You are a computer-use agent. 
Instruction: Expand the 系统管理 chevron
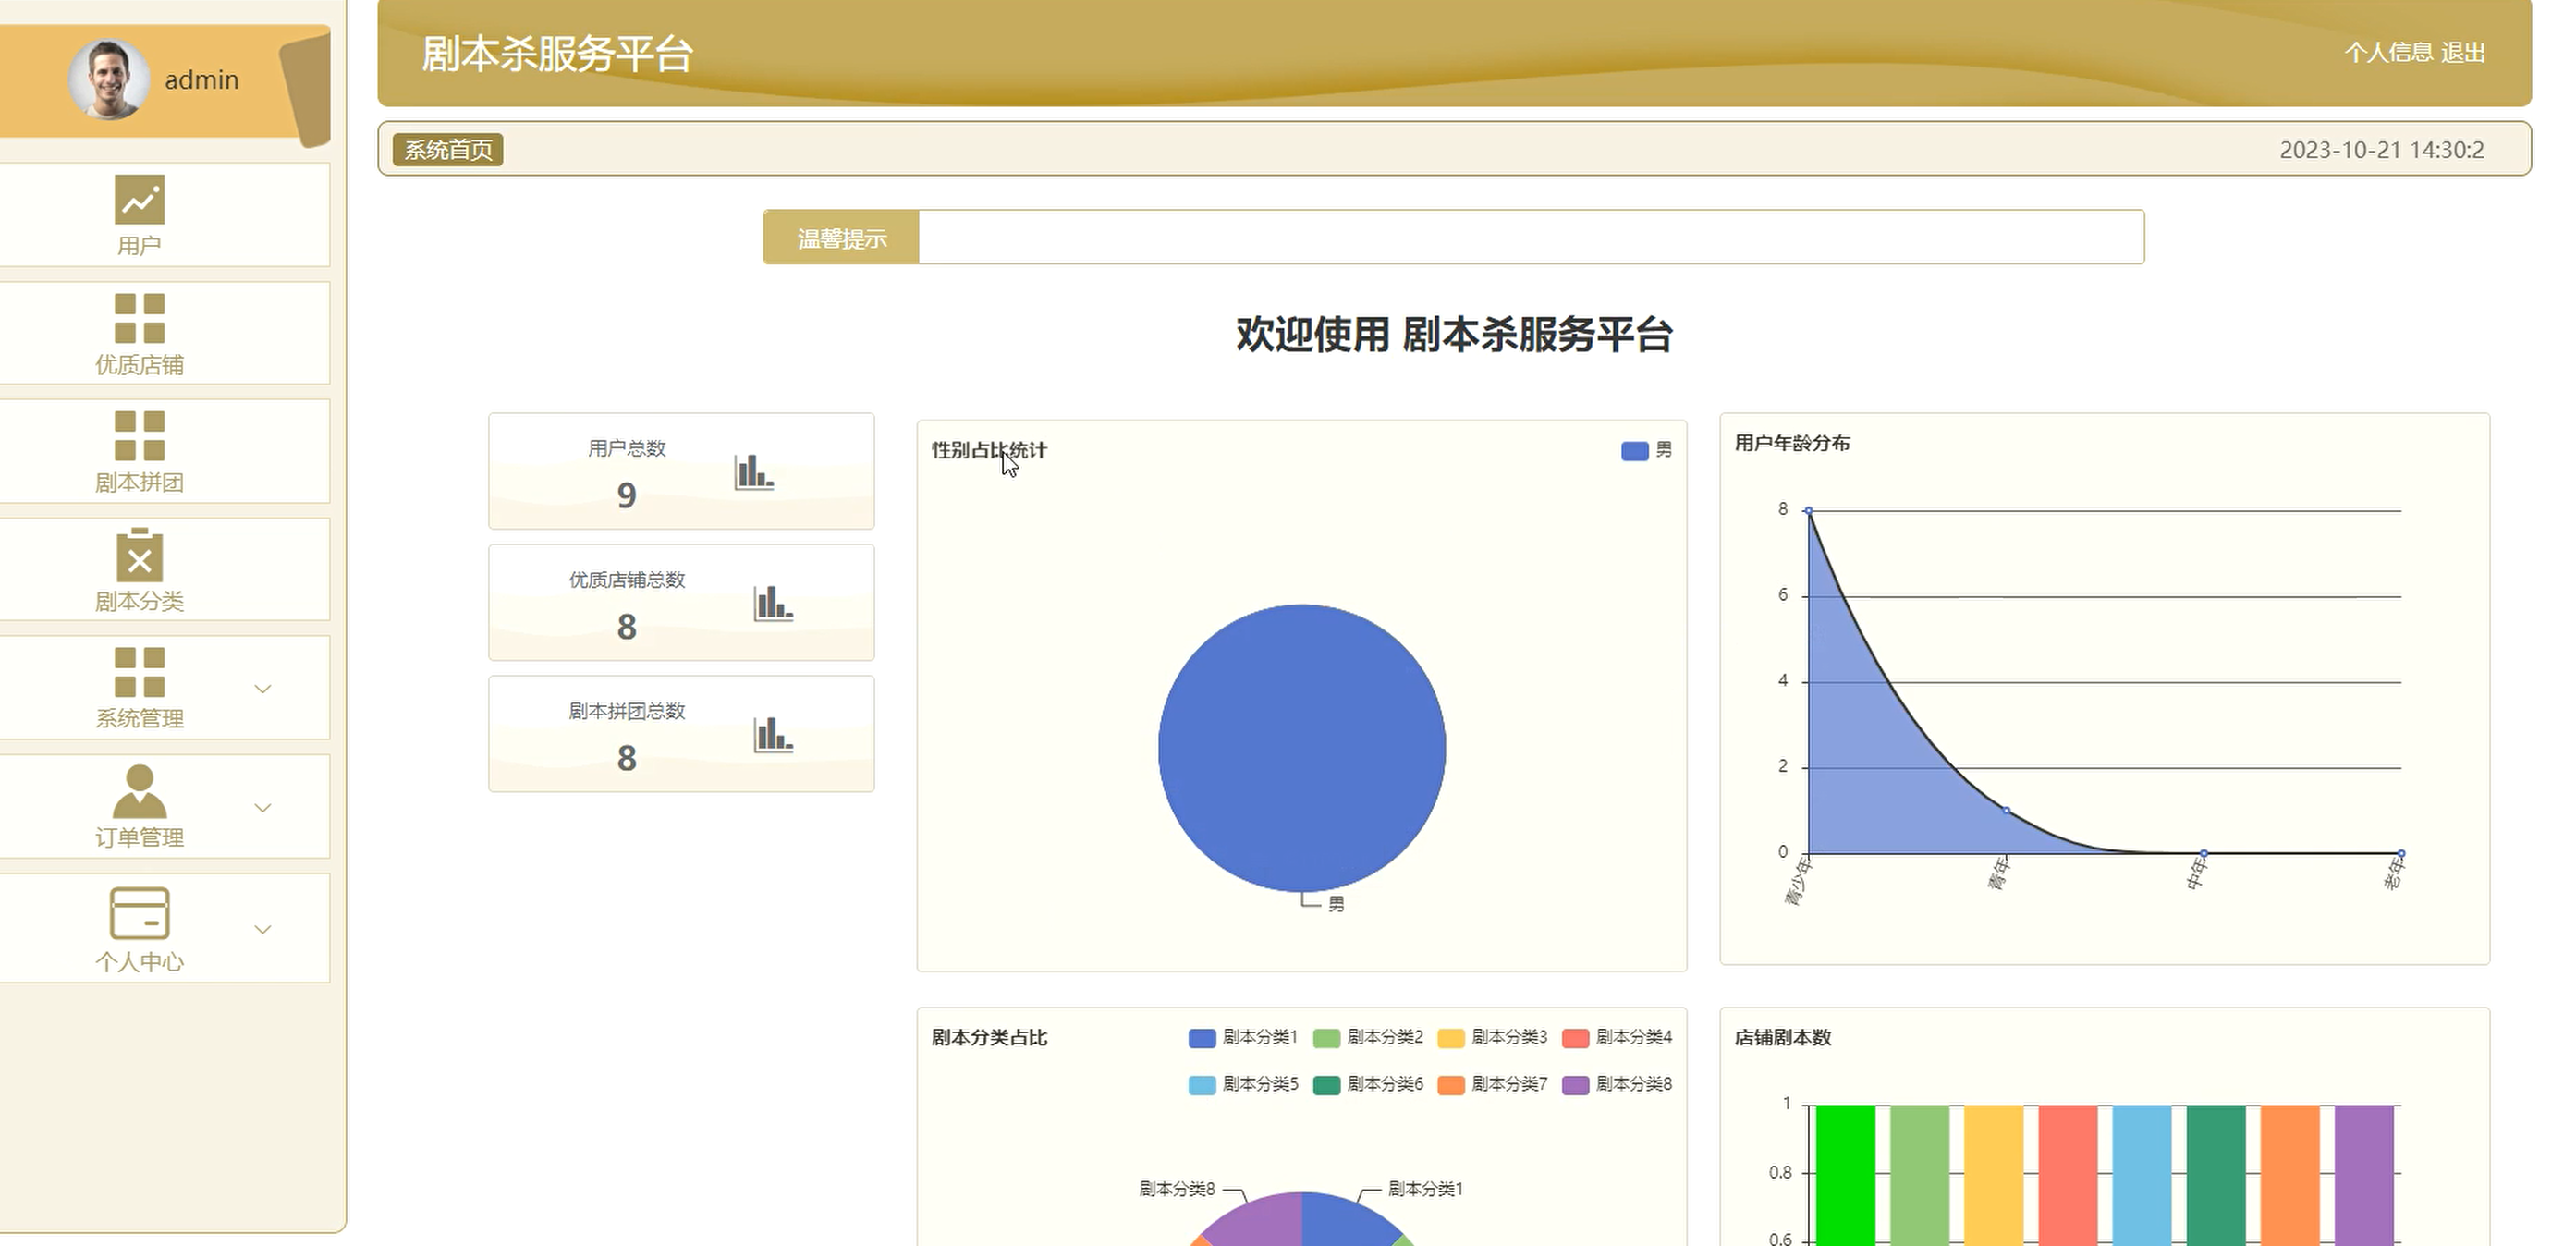[x=263, y=688]
